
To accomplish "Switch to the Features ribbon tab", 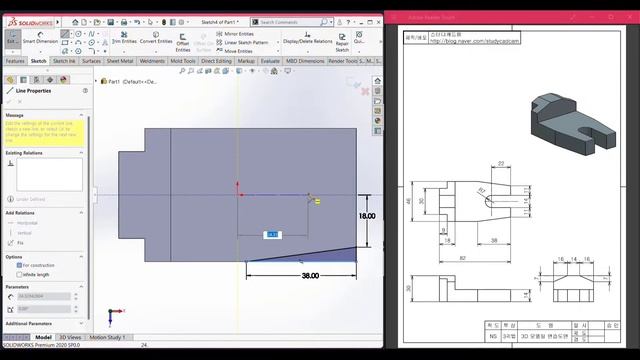I will point(15,61).
